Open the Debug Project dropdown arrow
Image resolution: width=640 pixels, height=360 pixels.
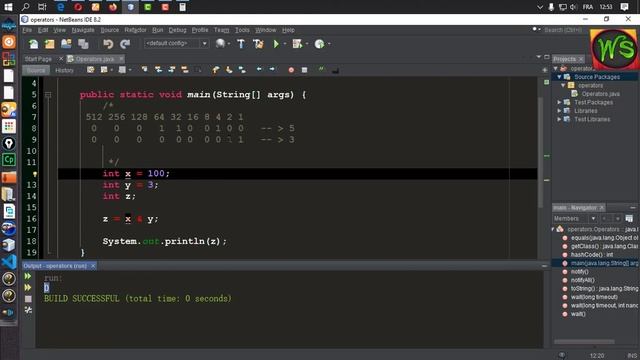307,44
